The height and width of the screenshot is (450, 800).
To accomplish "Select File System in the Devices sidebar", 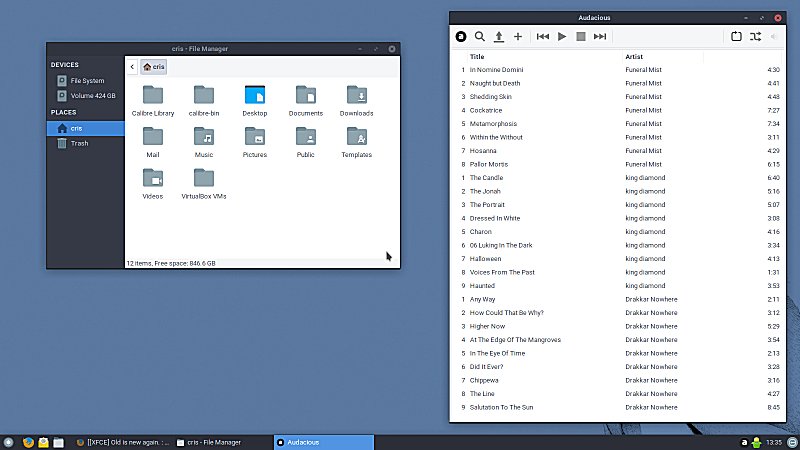I will 86,80.
